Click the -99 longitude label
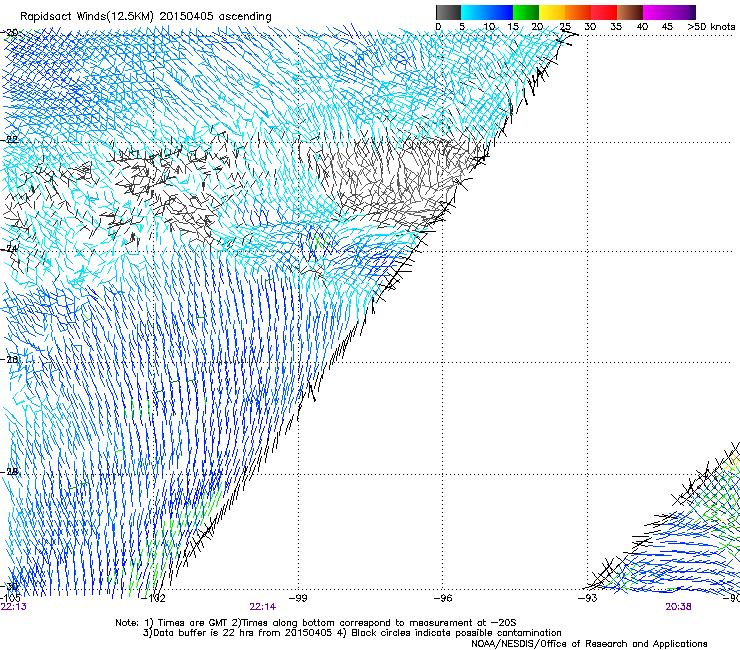 (298, 598)
